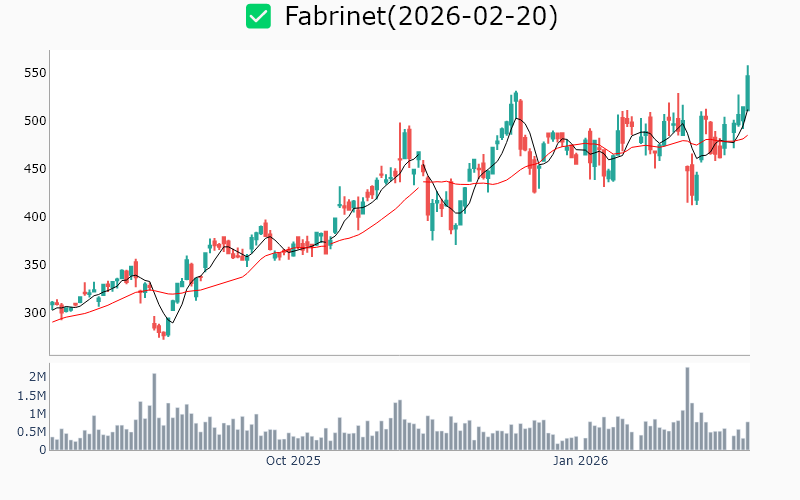Select the lowest candlestick near the 275 price
The width and height of the screenshot is (800, 500).
163,331
